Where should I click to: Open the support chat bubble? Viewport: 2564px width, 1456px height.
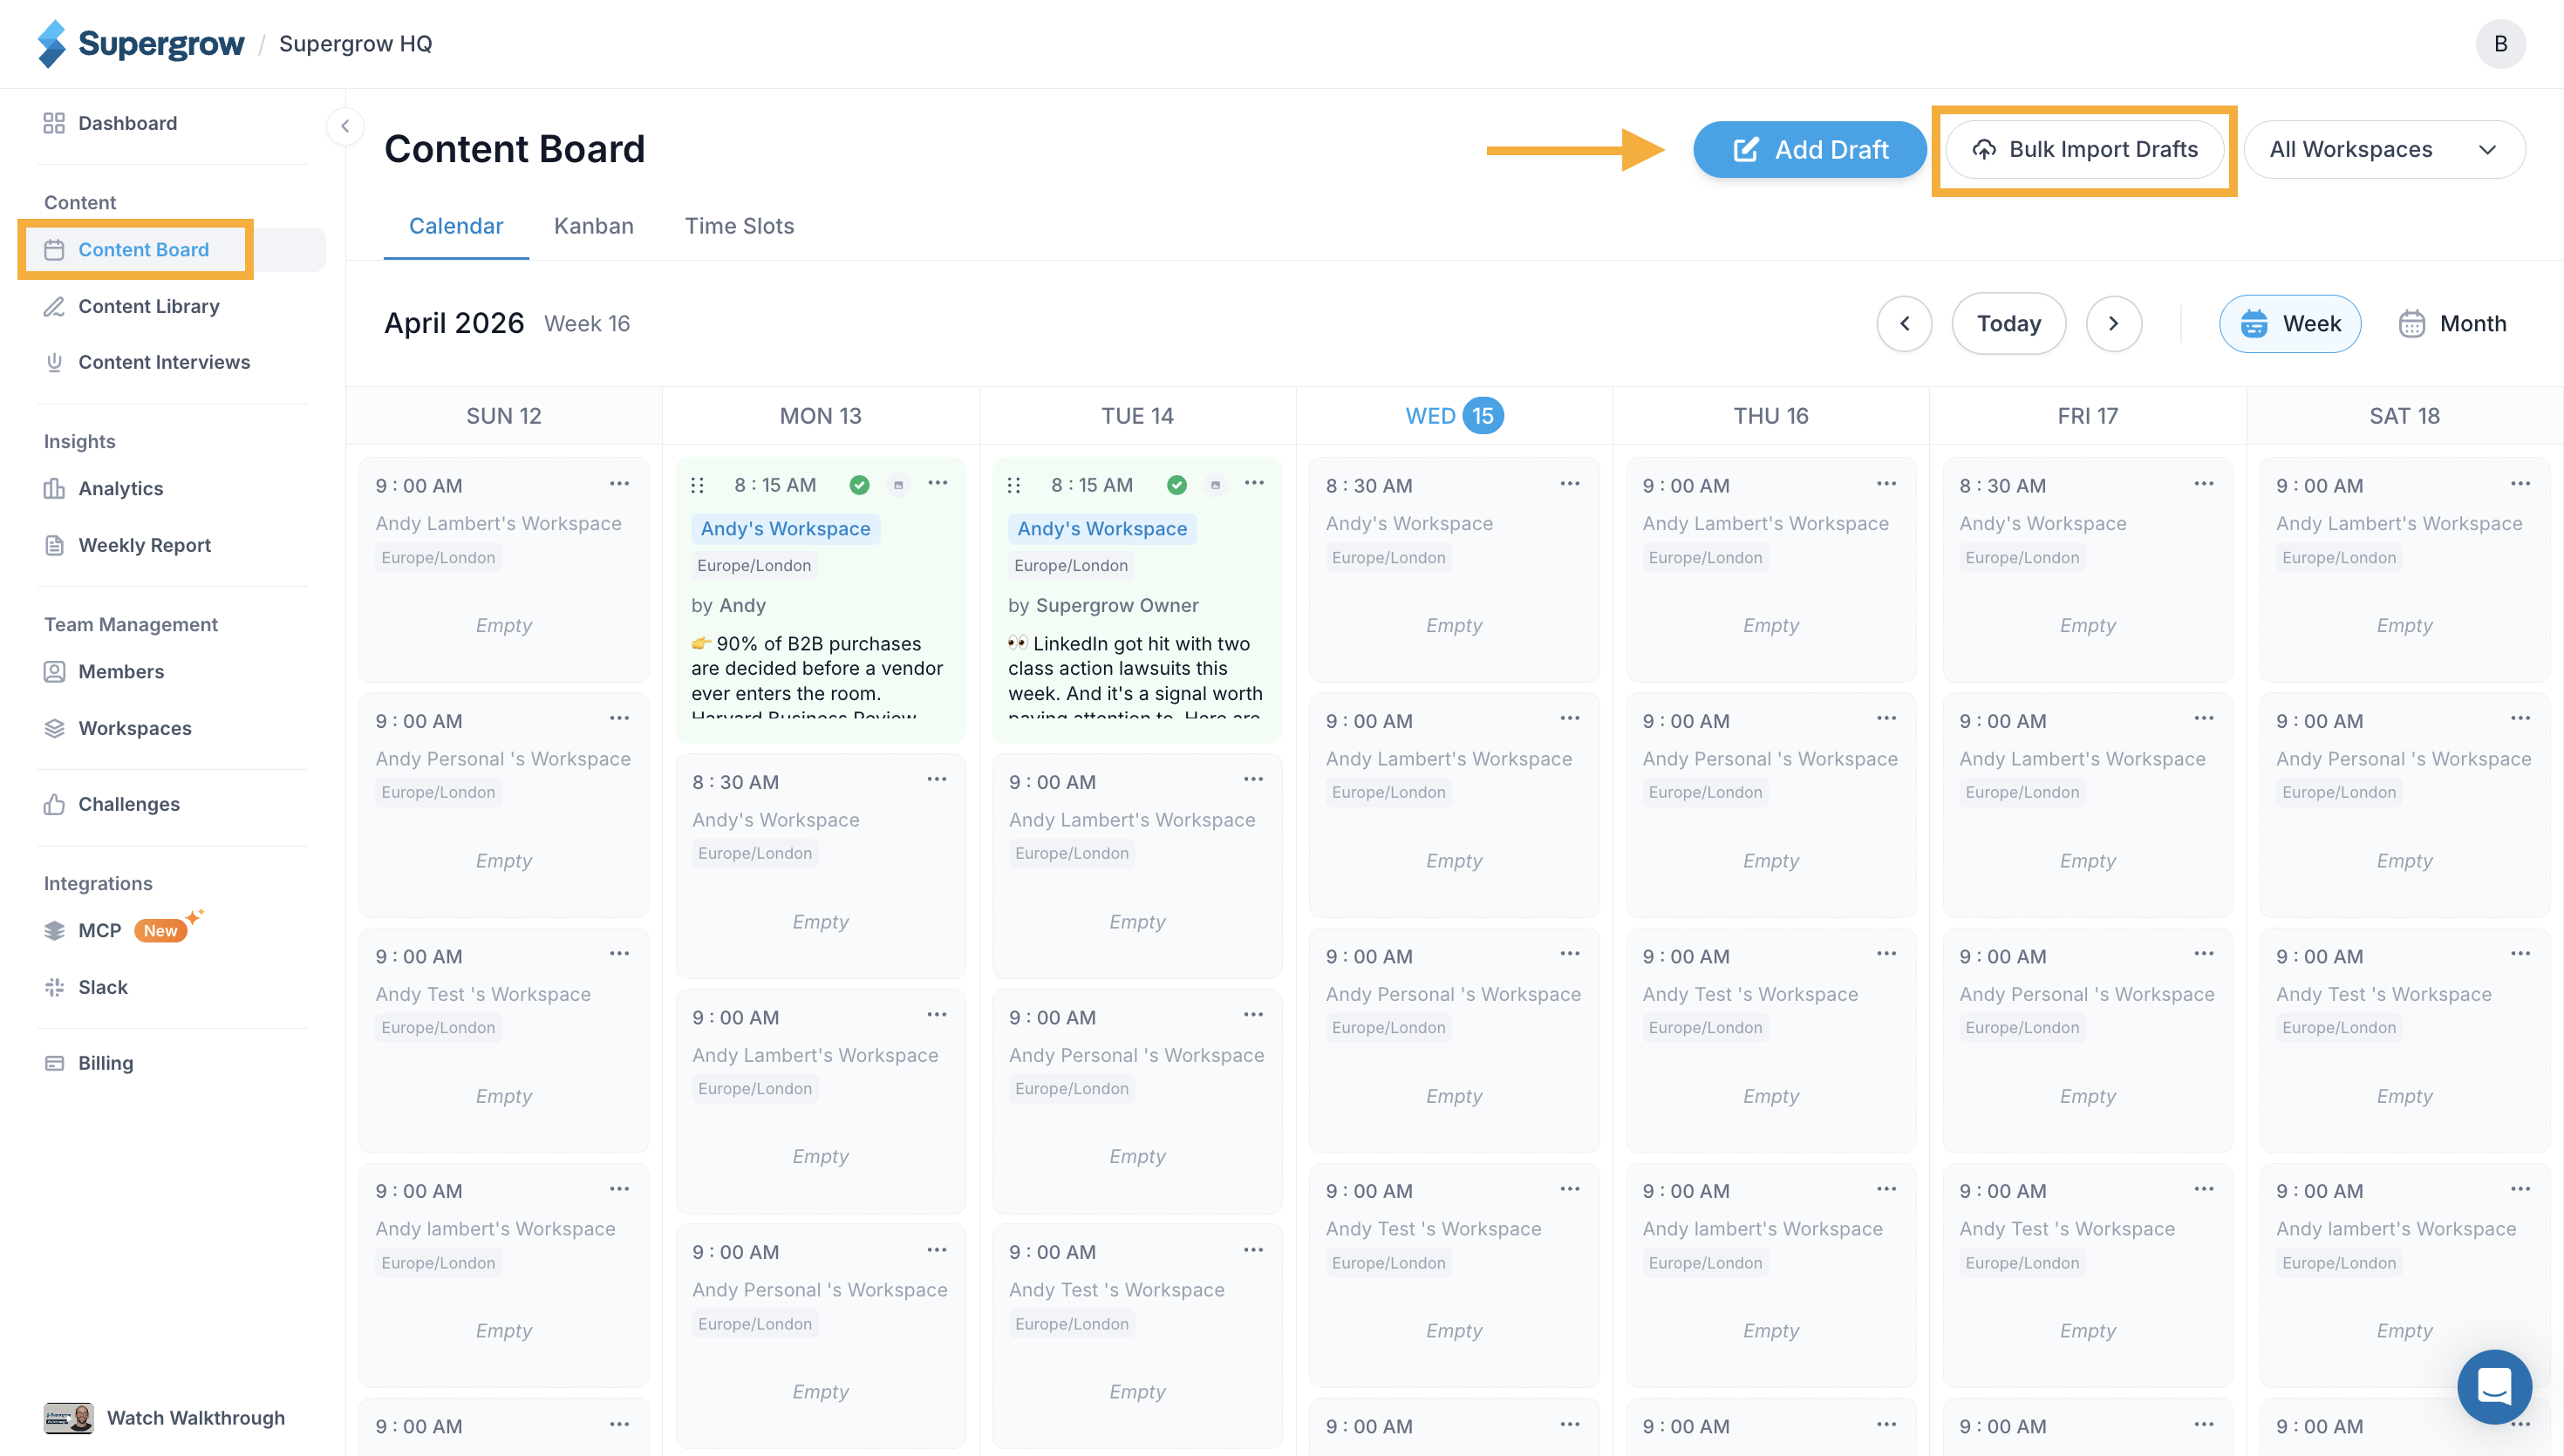[2495, 1387]
